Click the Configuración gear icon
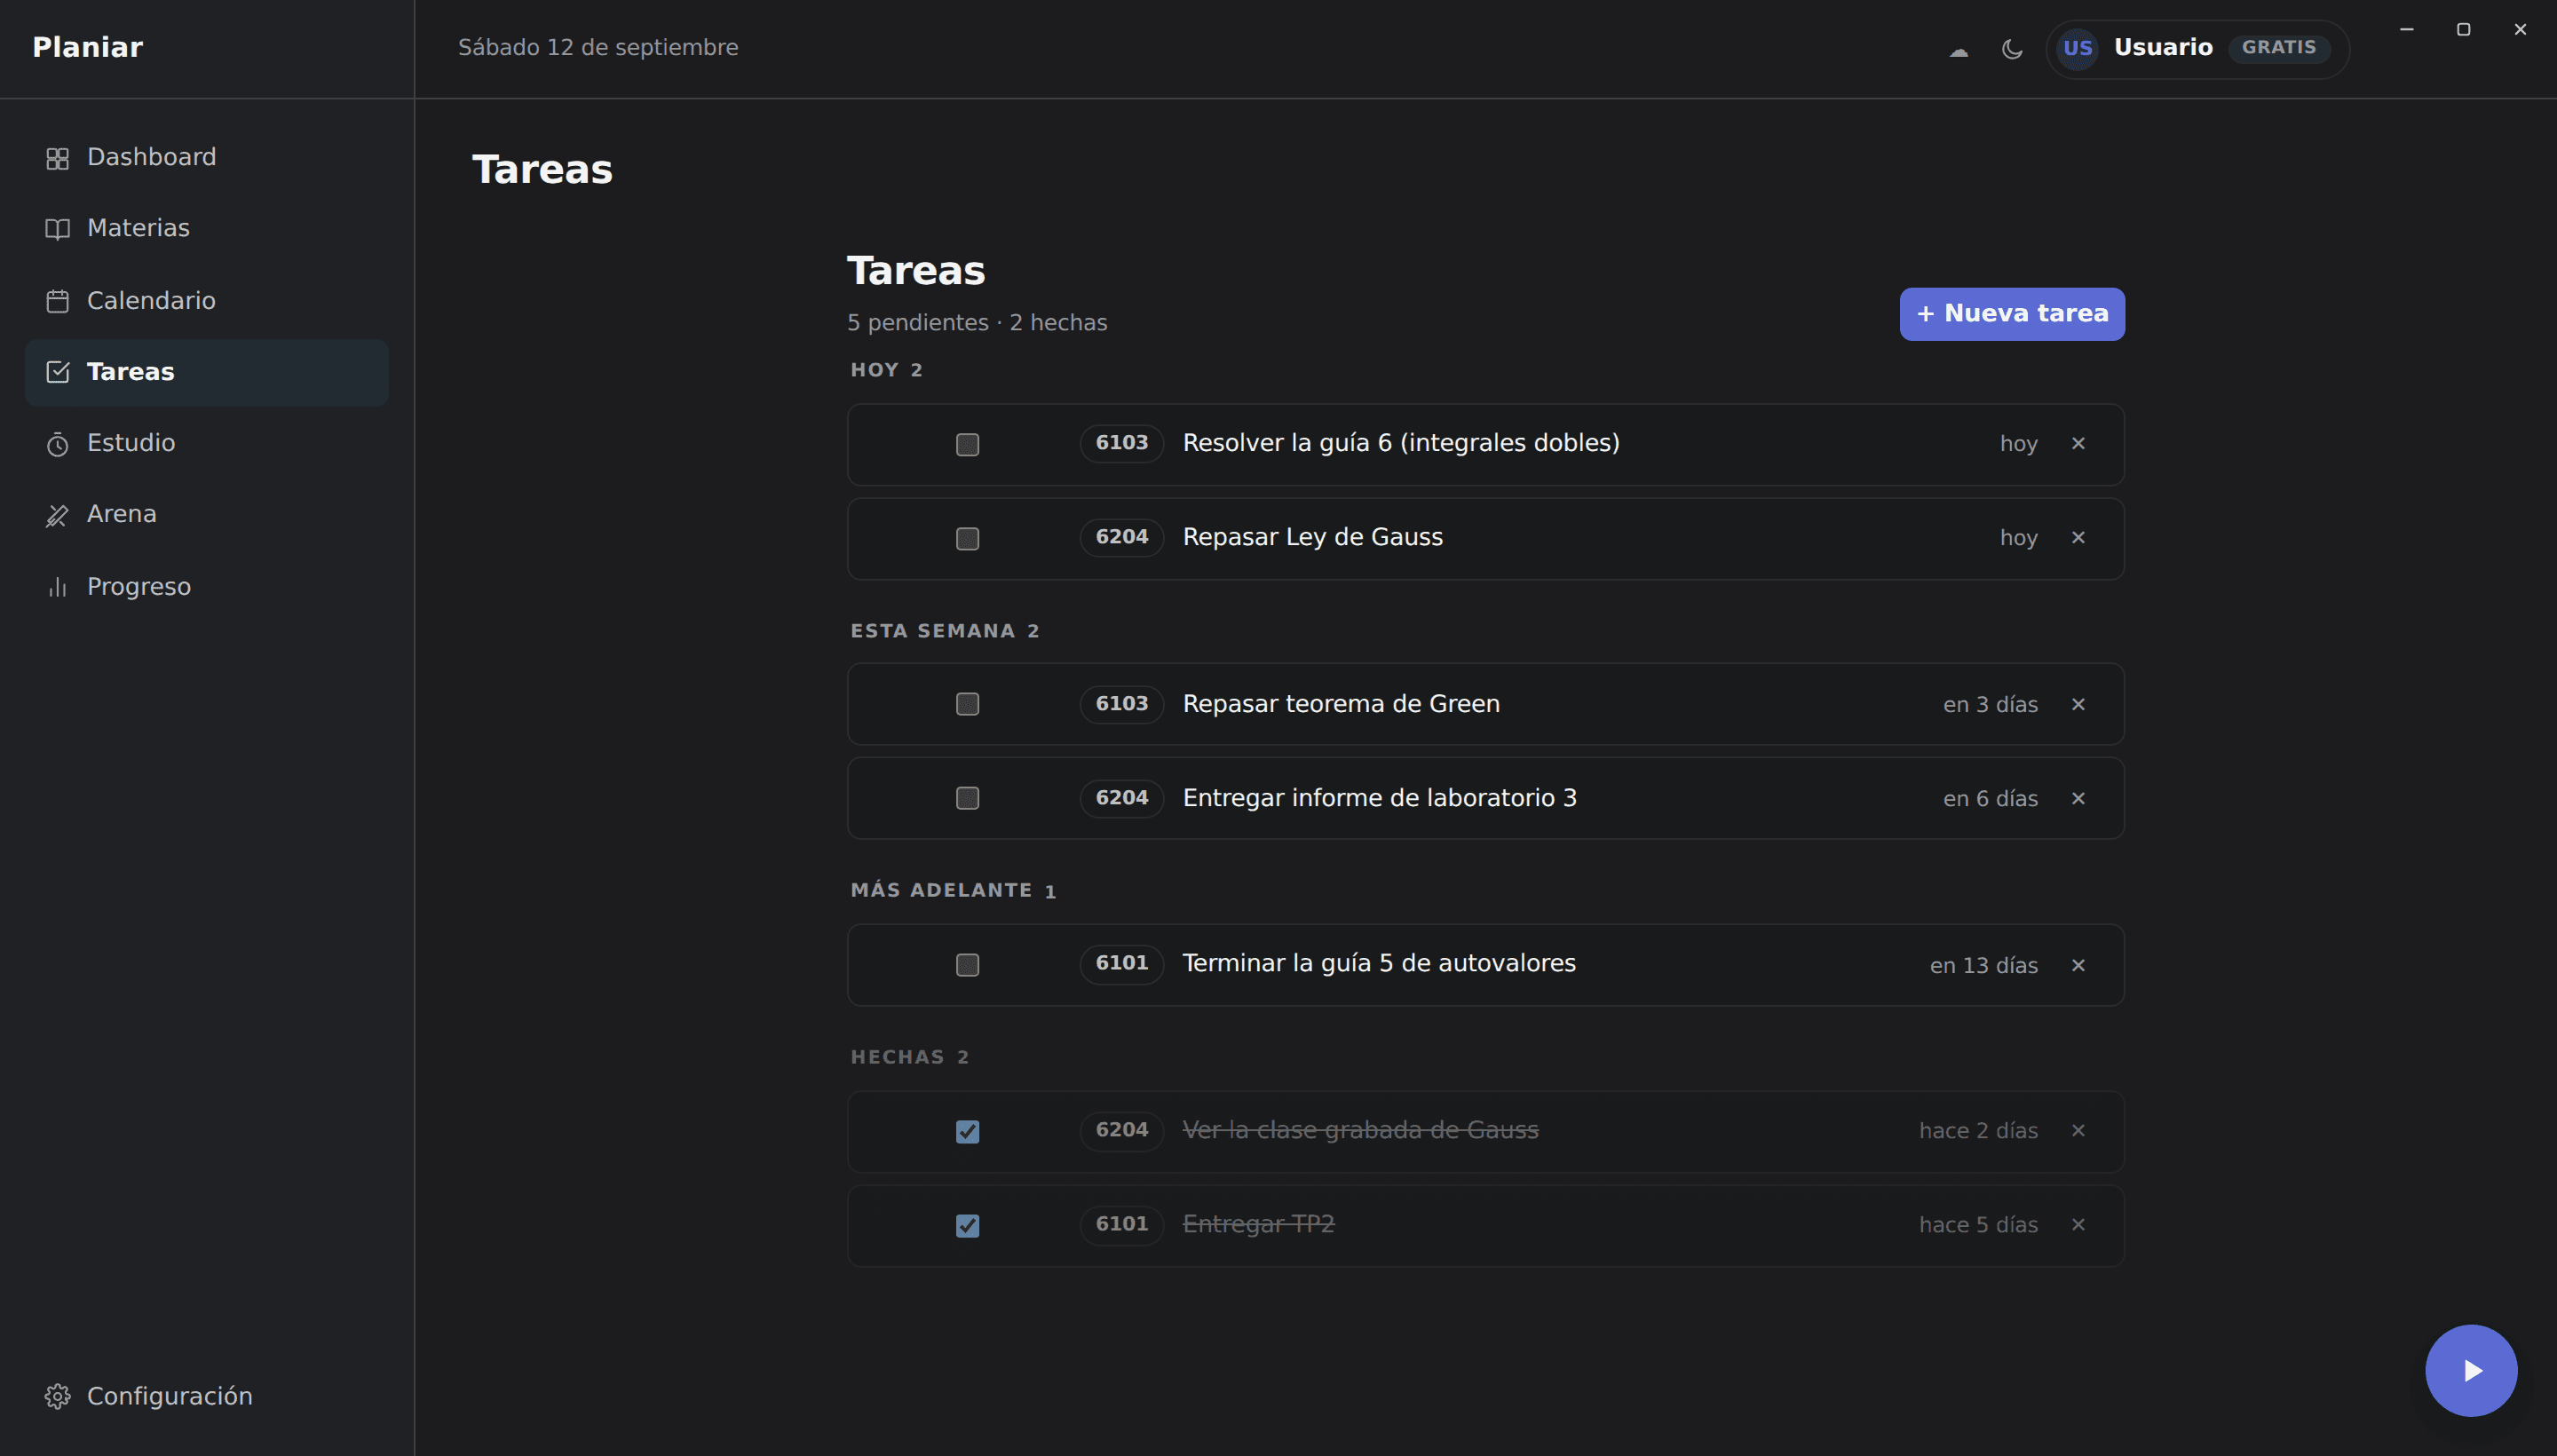The height and width of the screenshot is (1456, 2557). [57, 1396]
